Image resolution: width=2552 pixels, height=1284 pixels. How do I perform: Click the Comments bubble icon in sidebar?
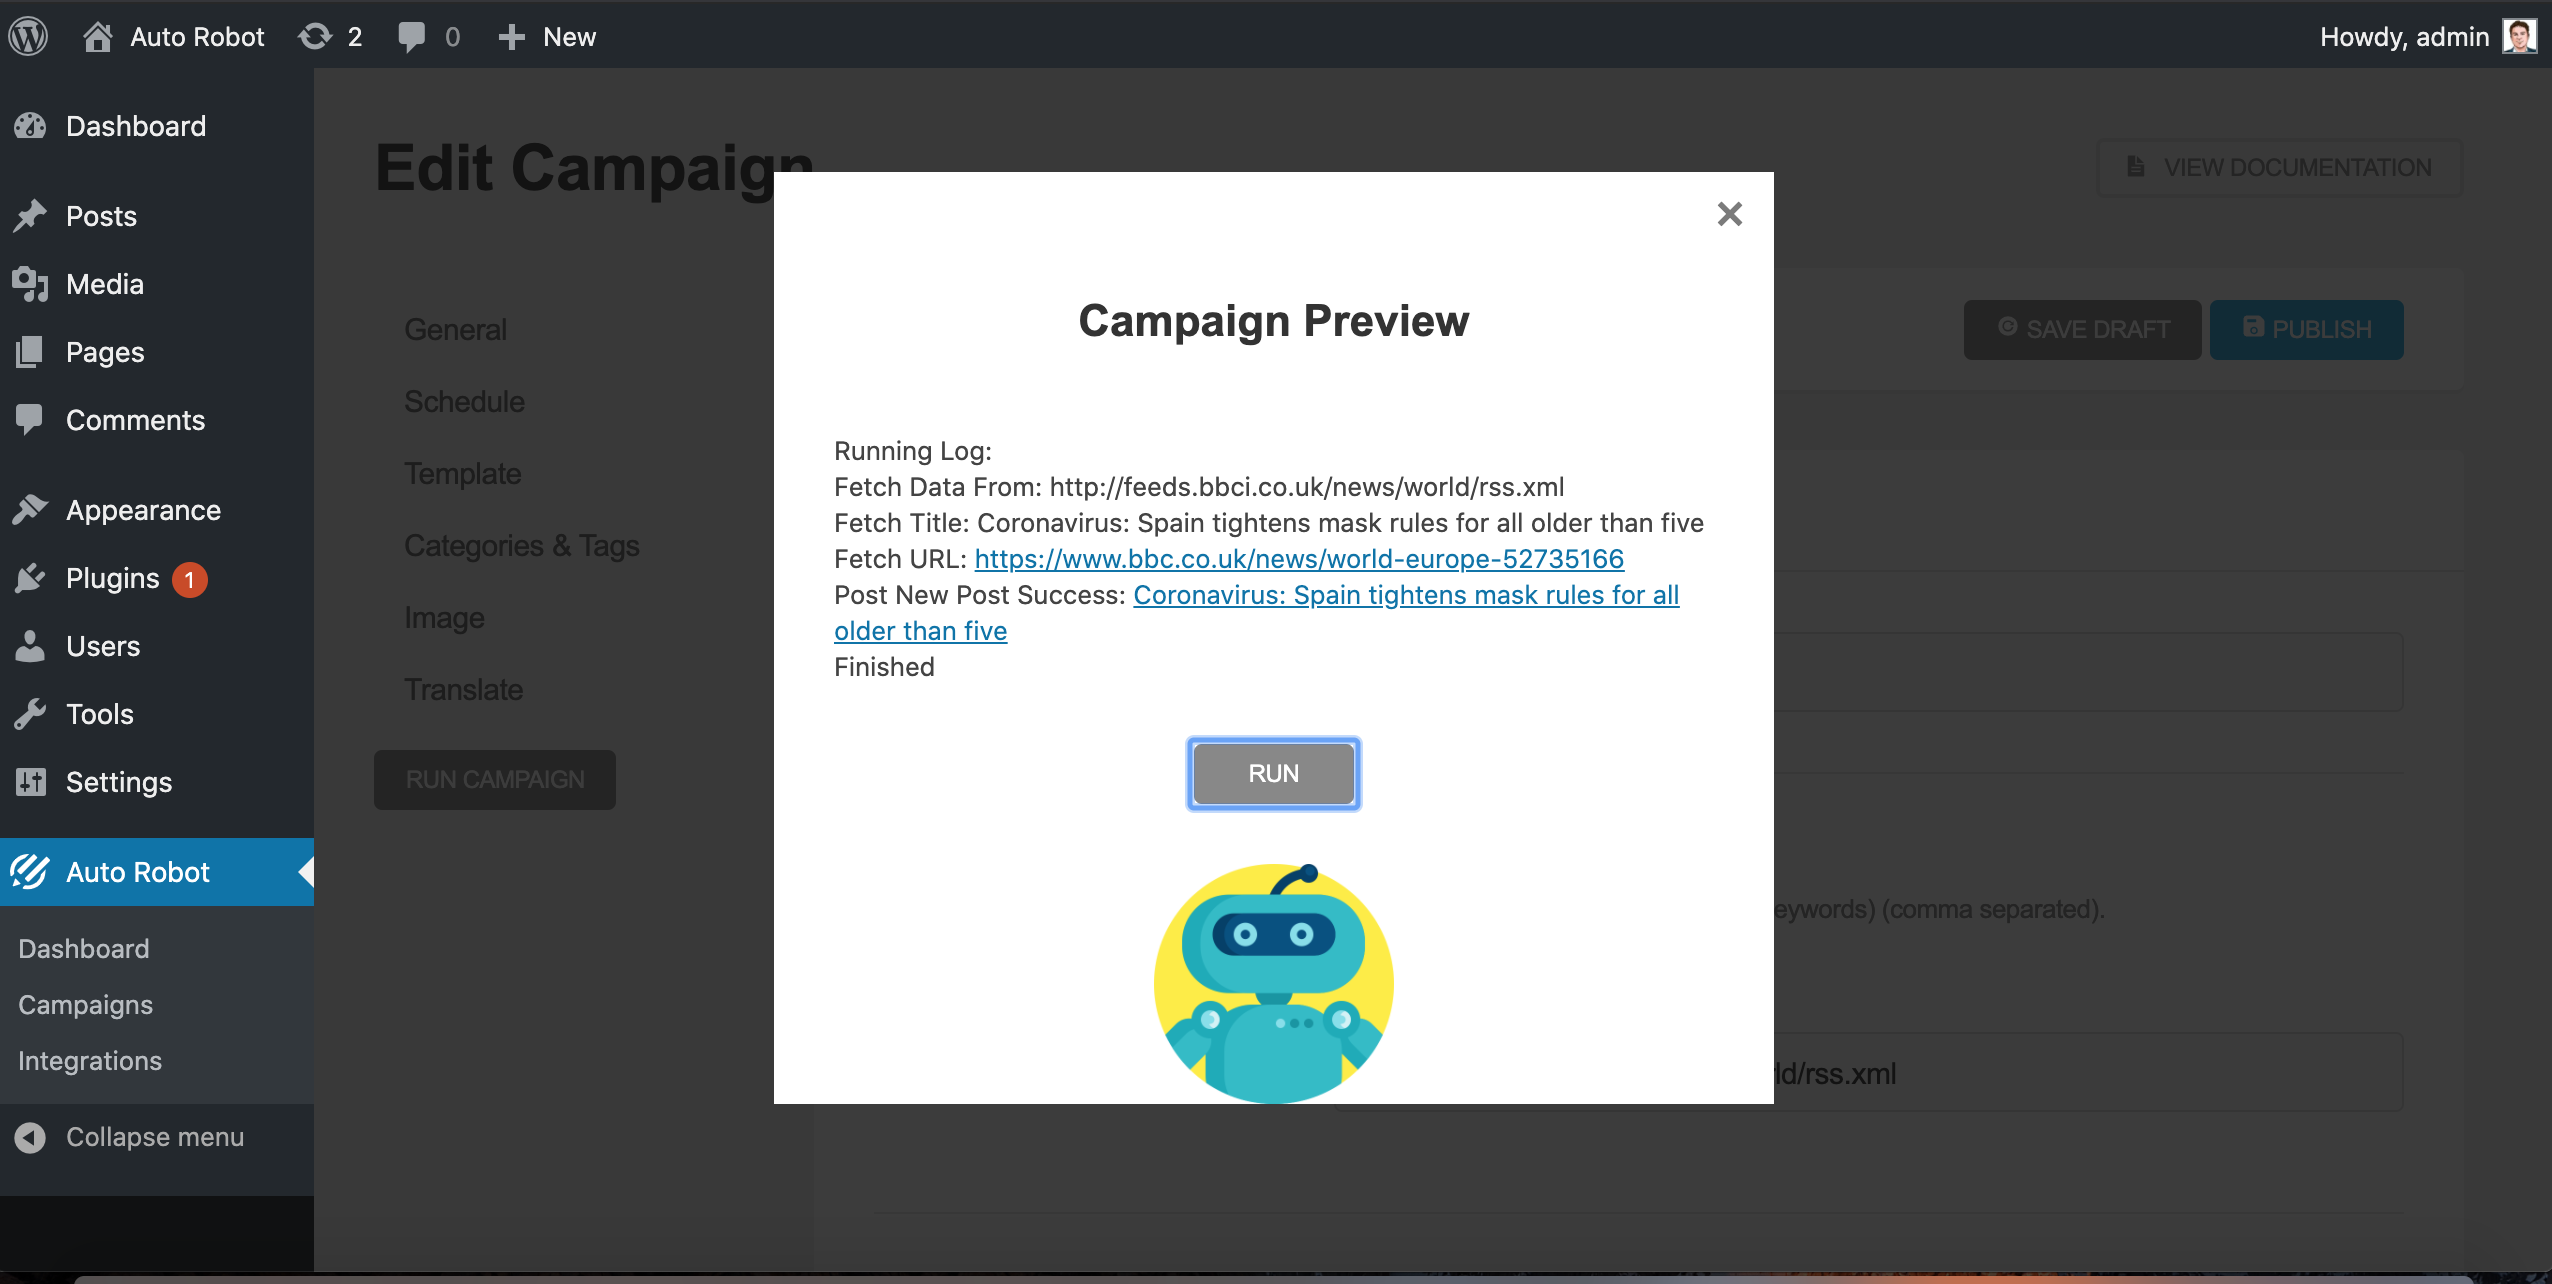coord(30,420)
